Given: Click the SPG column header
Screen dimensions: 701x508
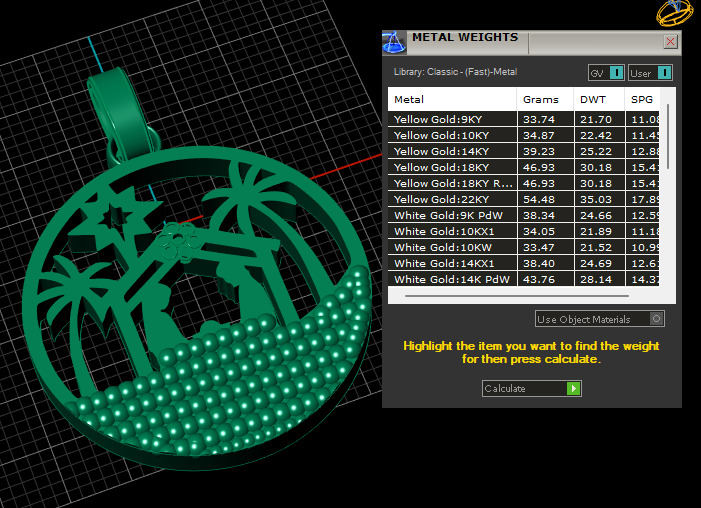Looking at the screenshot, I should [x=642, y=99].
